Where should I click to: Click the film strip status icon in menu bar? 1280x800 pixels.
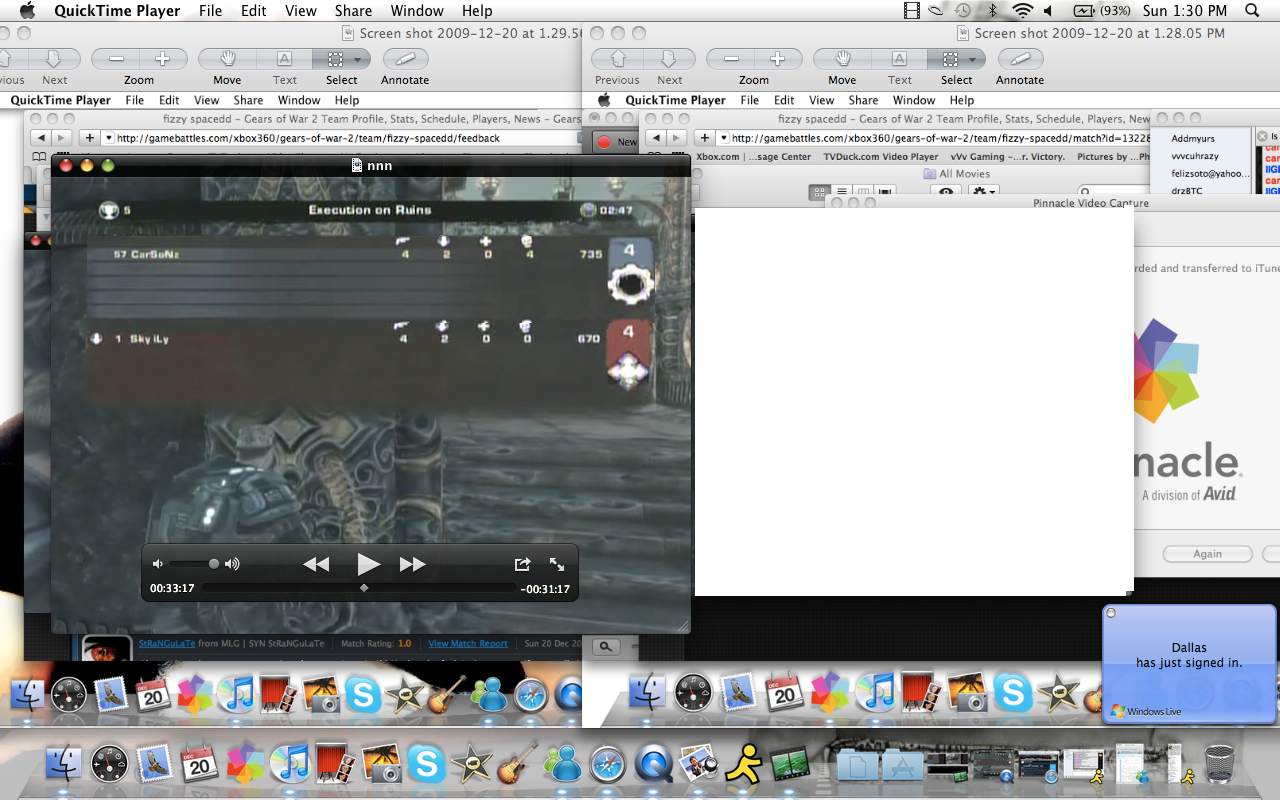(x=911, y=11)
